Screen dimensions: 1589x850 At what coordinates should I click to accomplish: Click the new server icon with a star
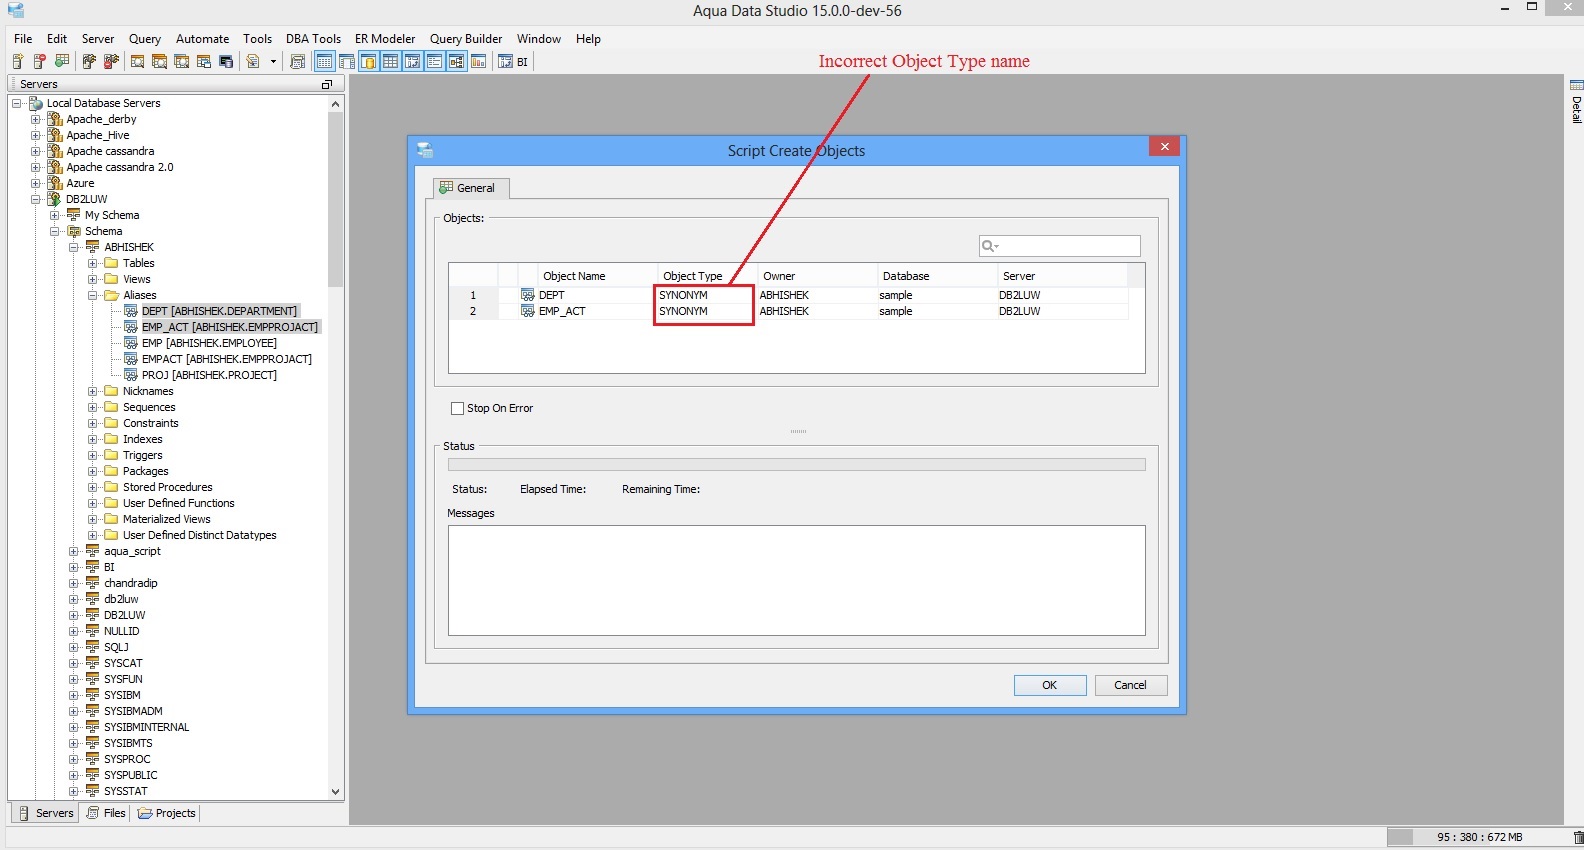point(18,62)
